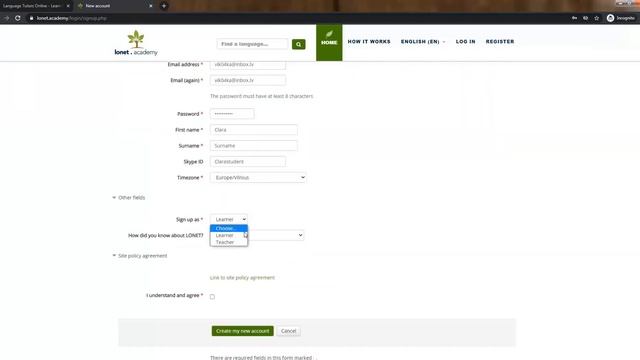Collapse the Other fields section
The height and width of the screenshot is (360, 640).
coord(129,198)
